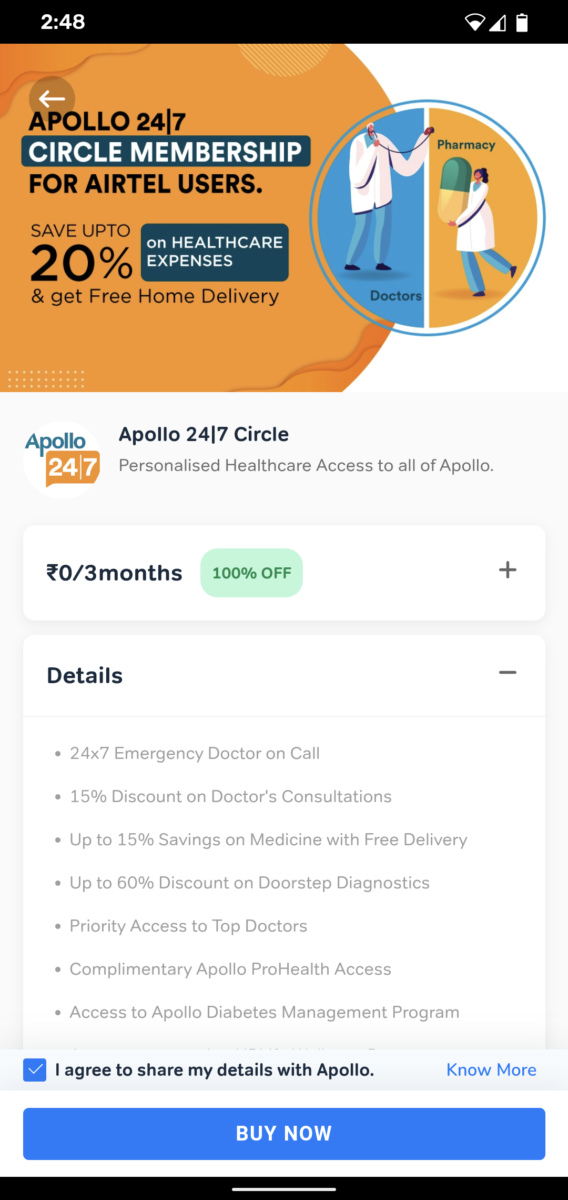Tap the back arrow icon
This screenshot has width=568, height=1200.
52,99
